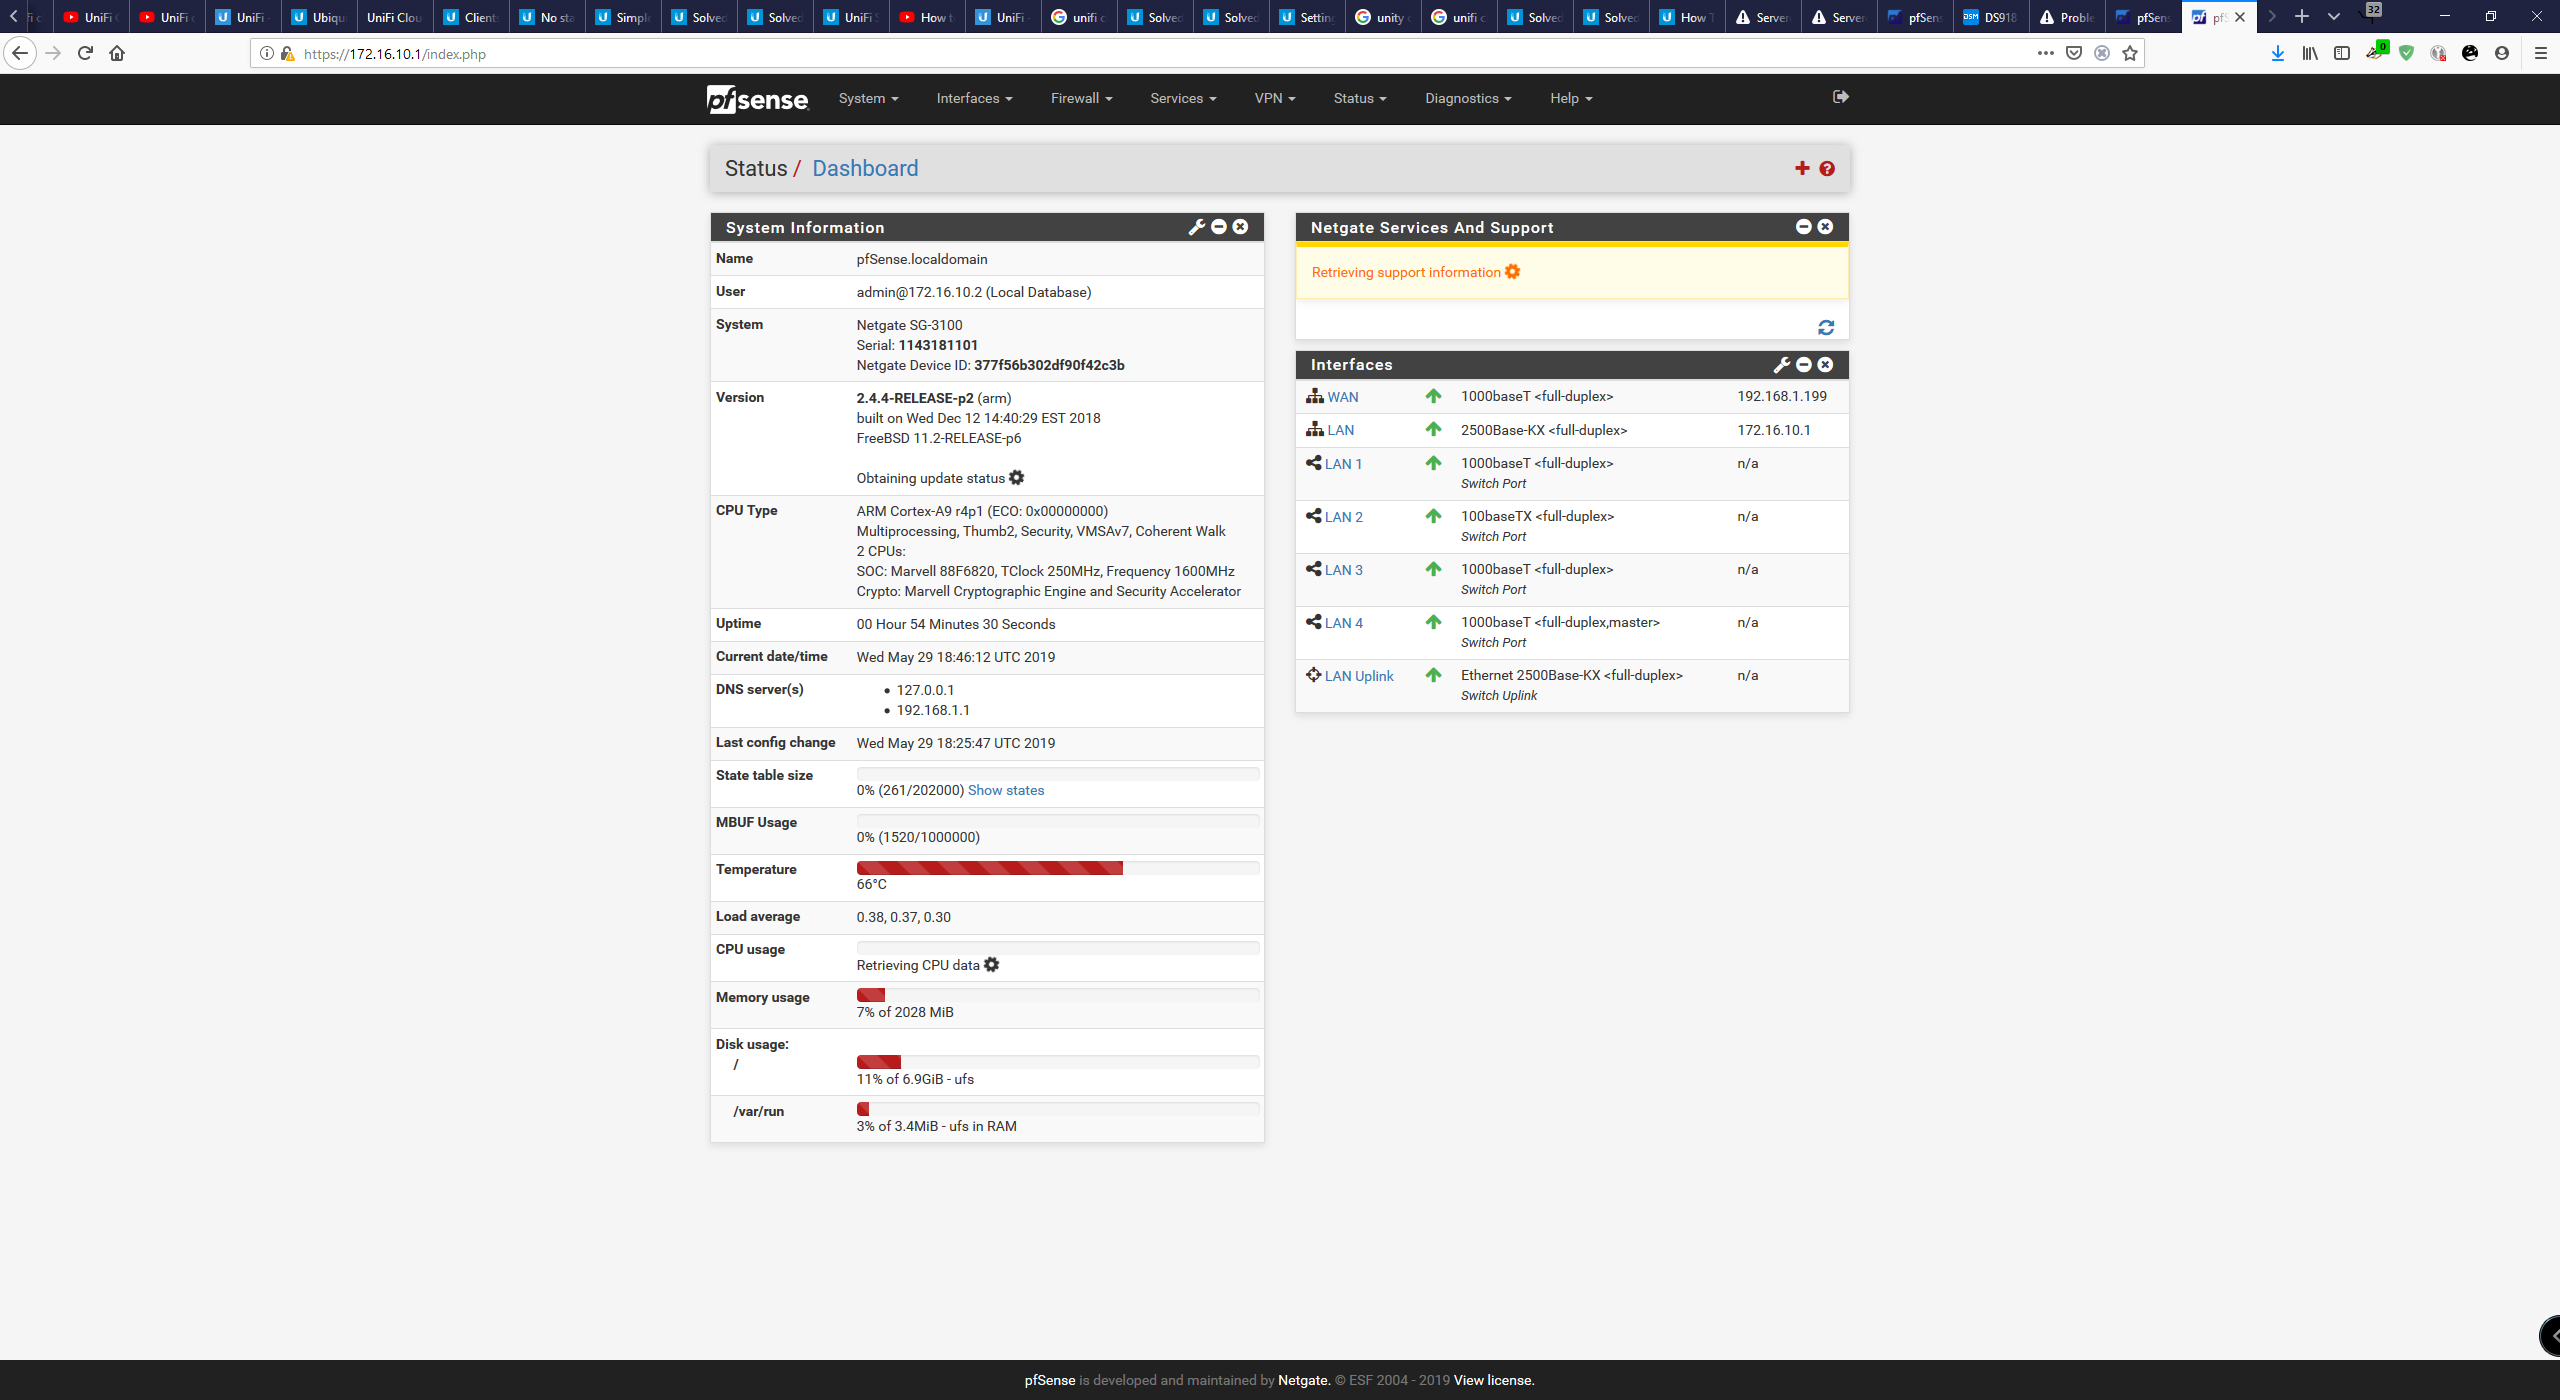Open the Services menu
Viewport: 2560px width, 1400px height.
coord(1182,98)
